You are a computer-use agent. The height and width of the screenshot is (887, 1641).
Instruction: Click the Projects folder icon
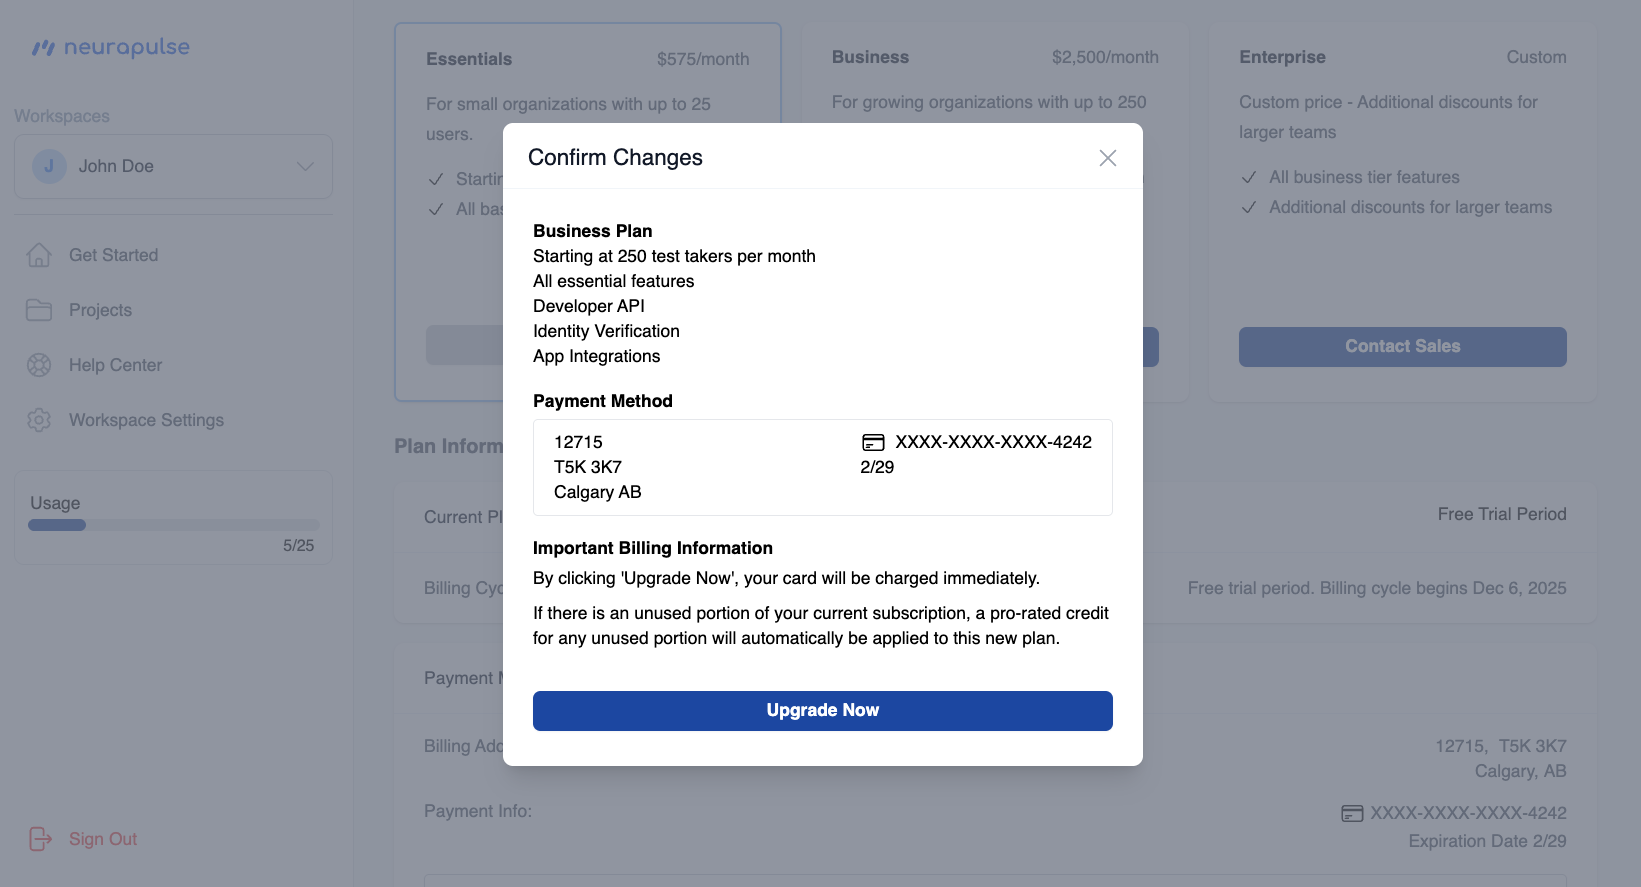39,310
